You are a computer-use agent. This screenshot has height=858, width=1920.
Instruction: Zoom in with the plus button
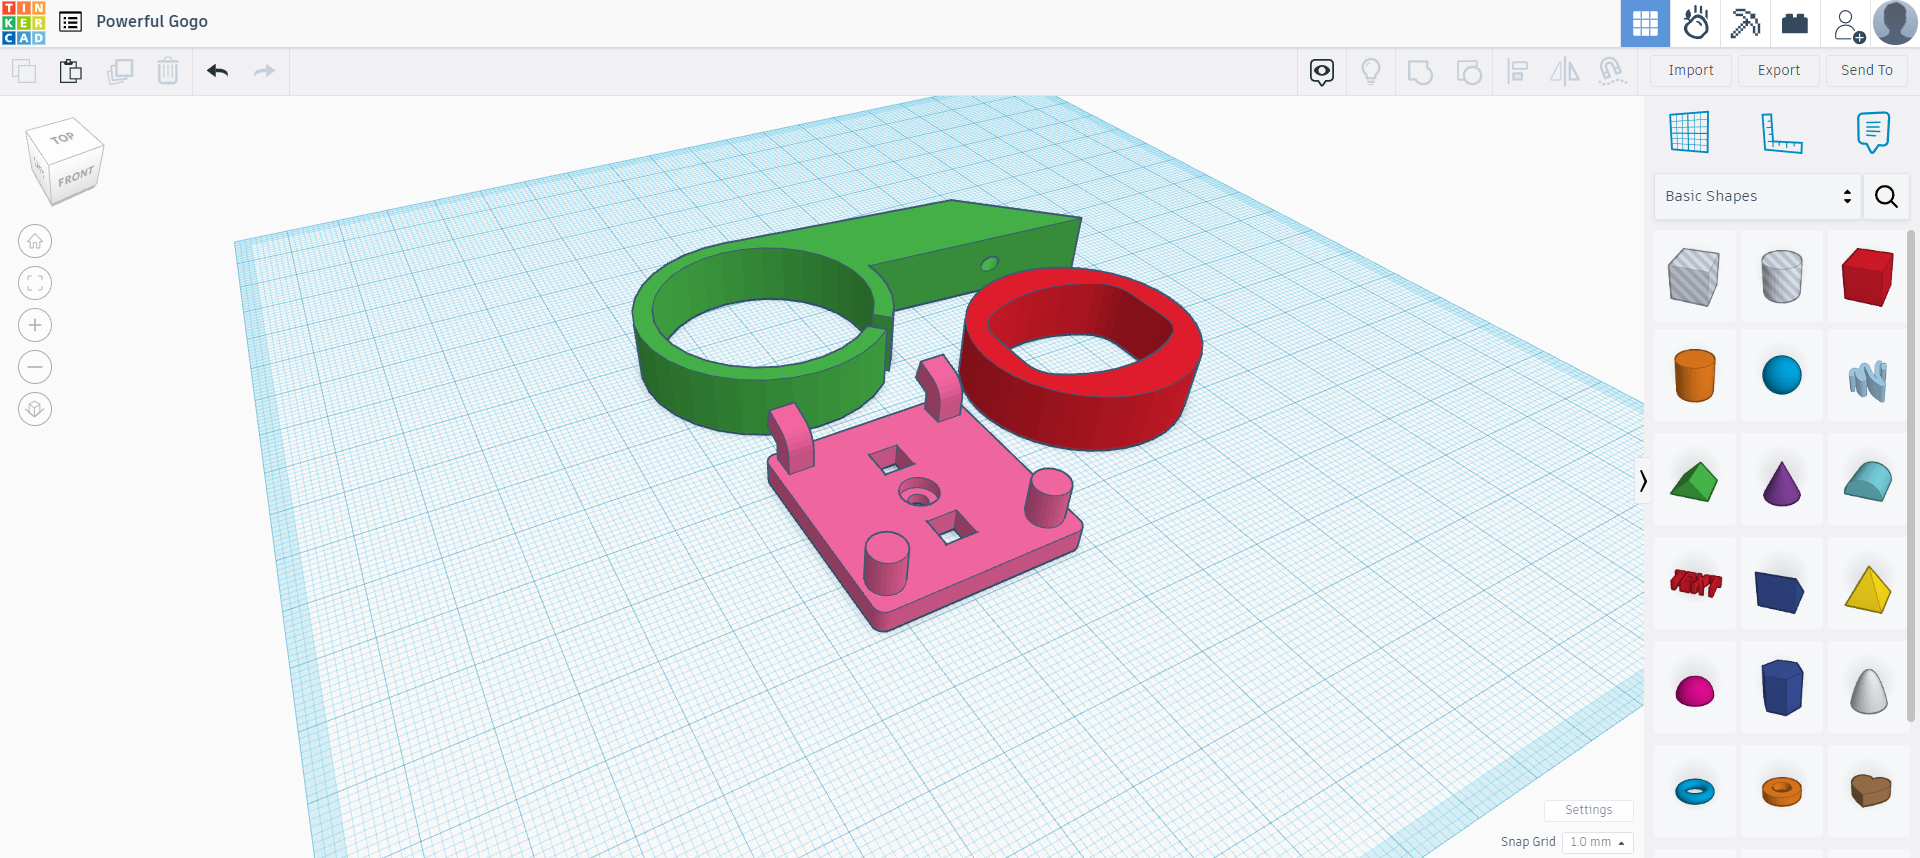[35, 325]
